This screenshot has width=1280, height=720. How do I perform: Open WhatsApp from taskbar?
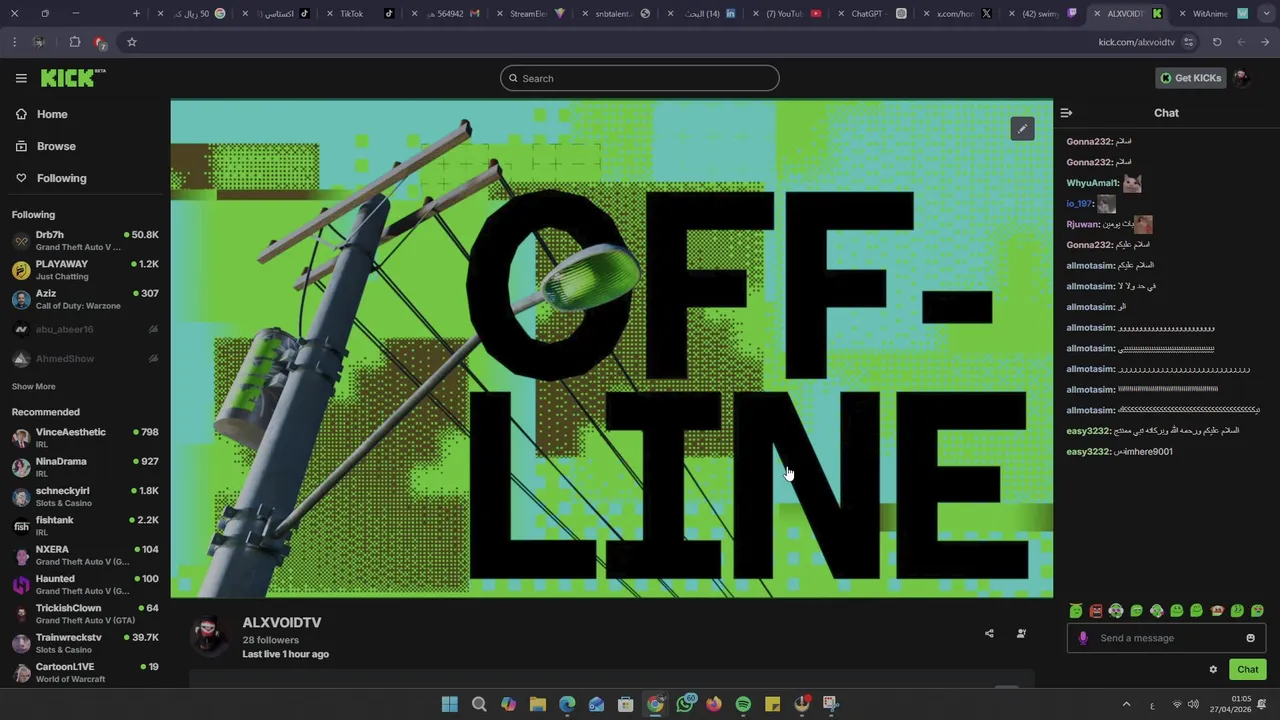click(685, 704)
